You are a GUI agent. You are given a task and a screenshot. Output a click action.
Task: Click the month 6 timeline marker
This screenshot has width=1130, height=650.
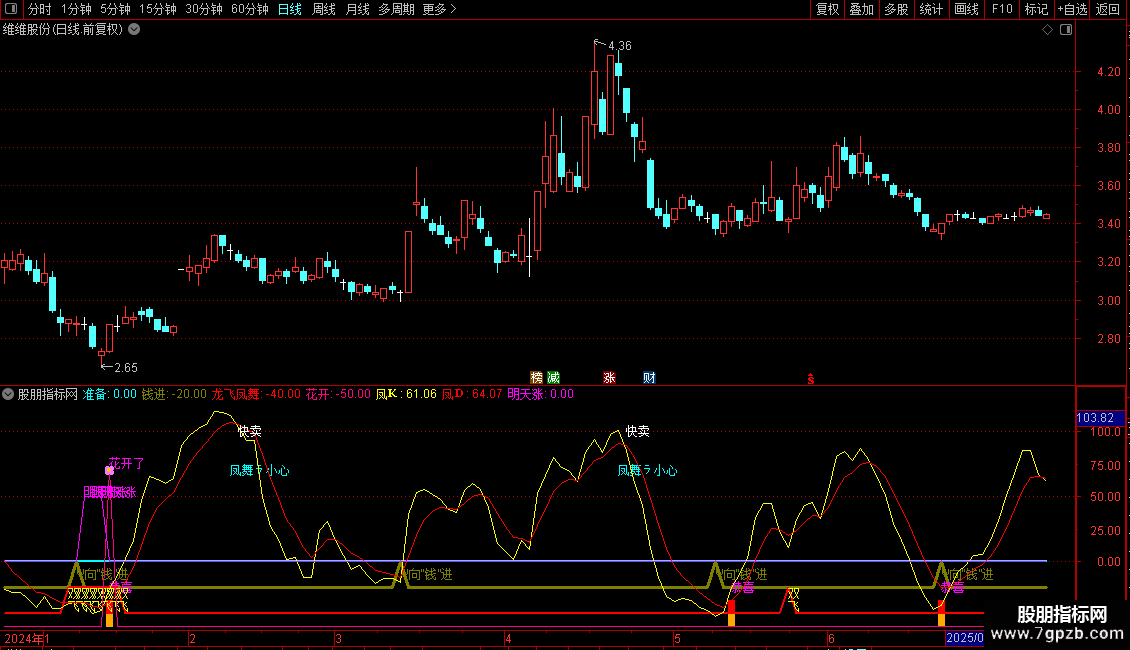(831, 638)
